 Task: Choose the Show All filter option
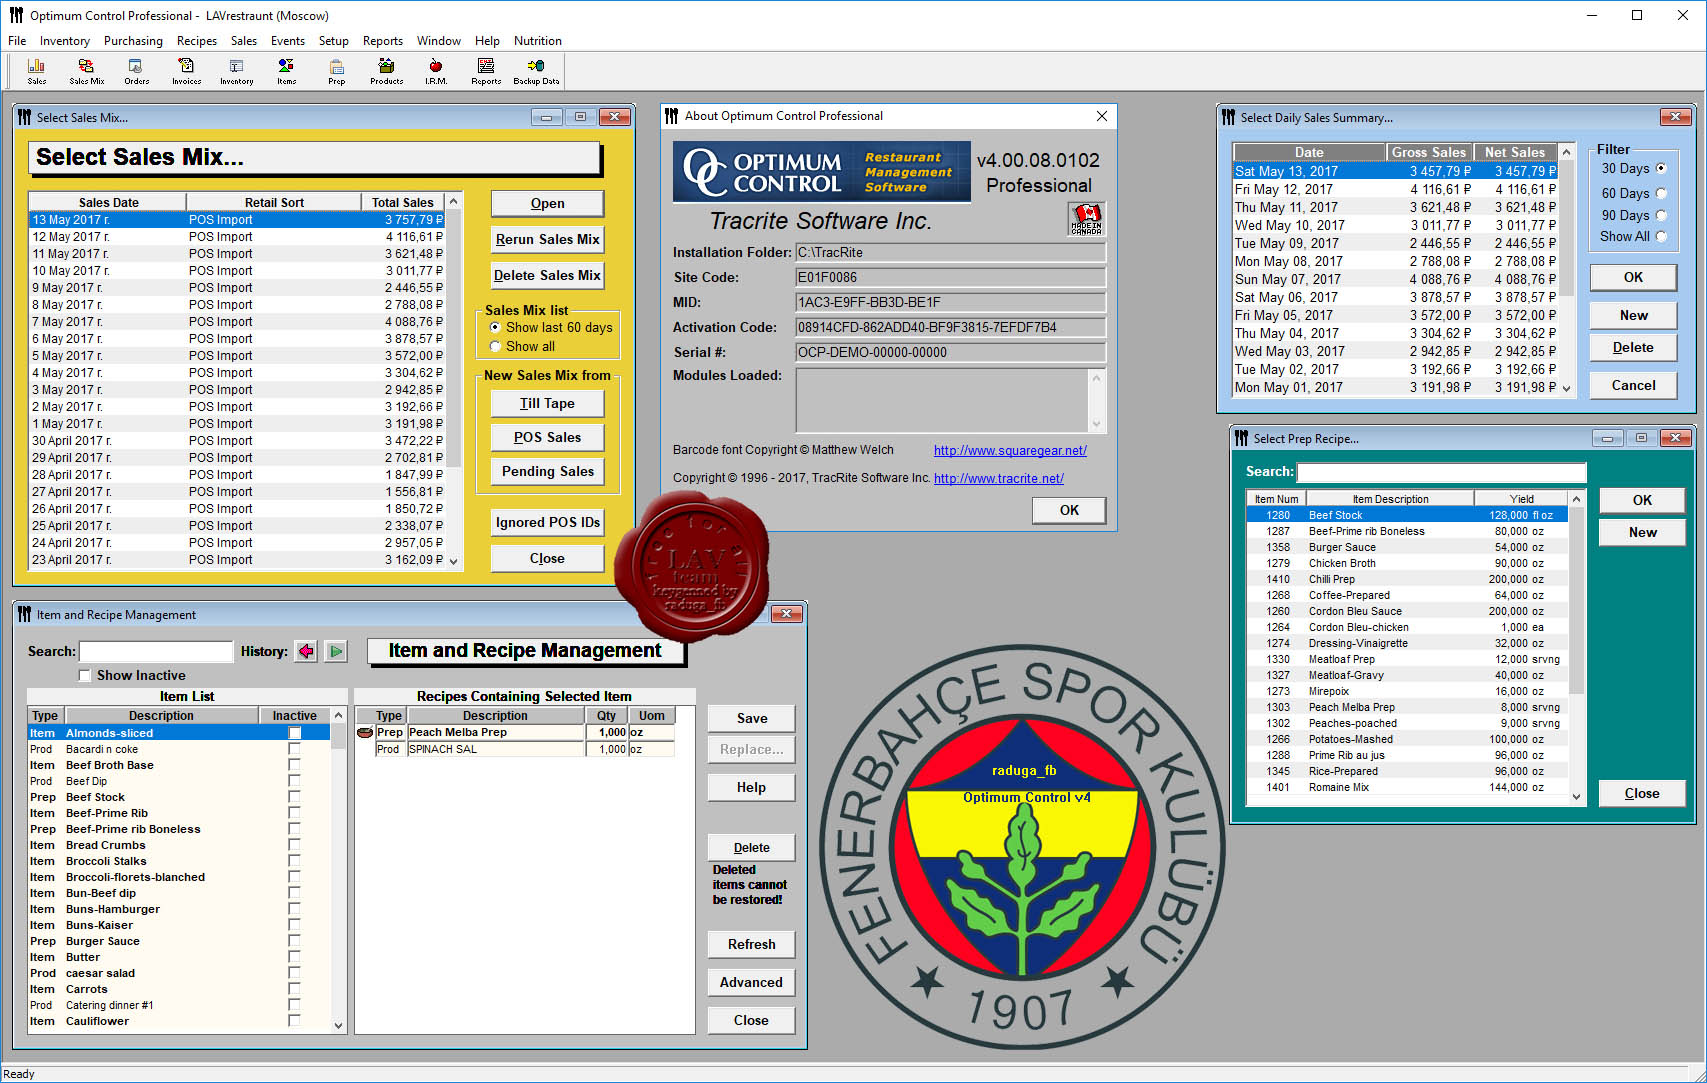pyautogui.click(x=1661, y=236)
